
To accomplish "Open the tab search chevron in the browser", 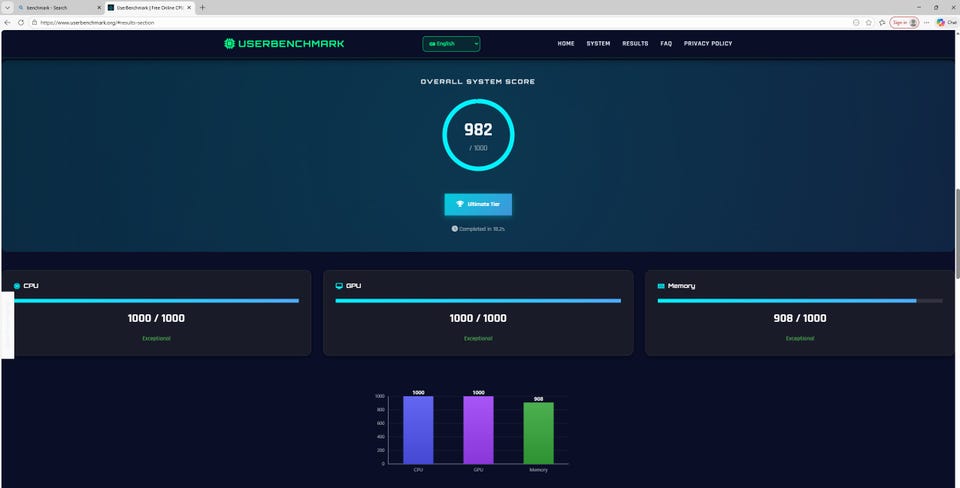I will click(x=7, y=7).
